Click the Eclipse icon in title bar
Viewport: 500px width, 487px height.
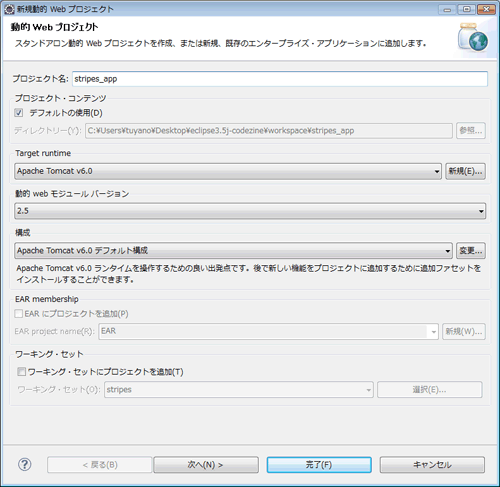click(9, 9)
